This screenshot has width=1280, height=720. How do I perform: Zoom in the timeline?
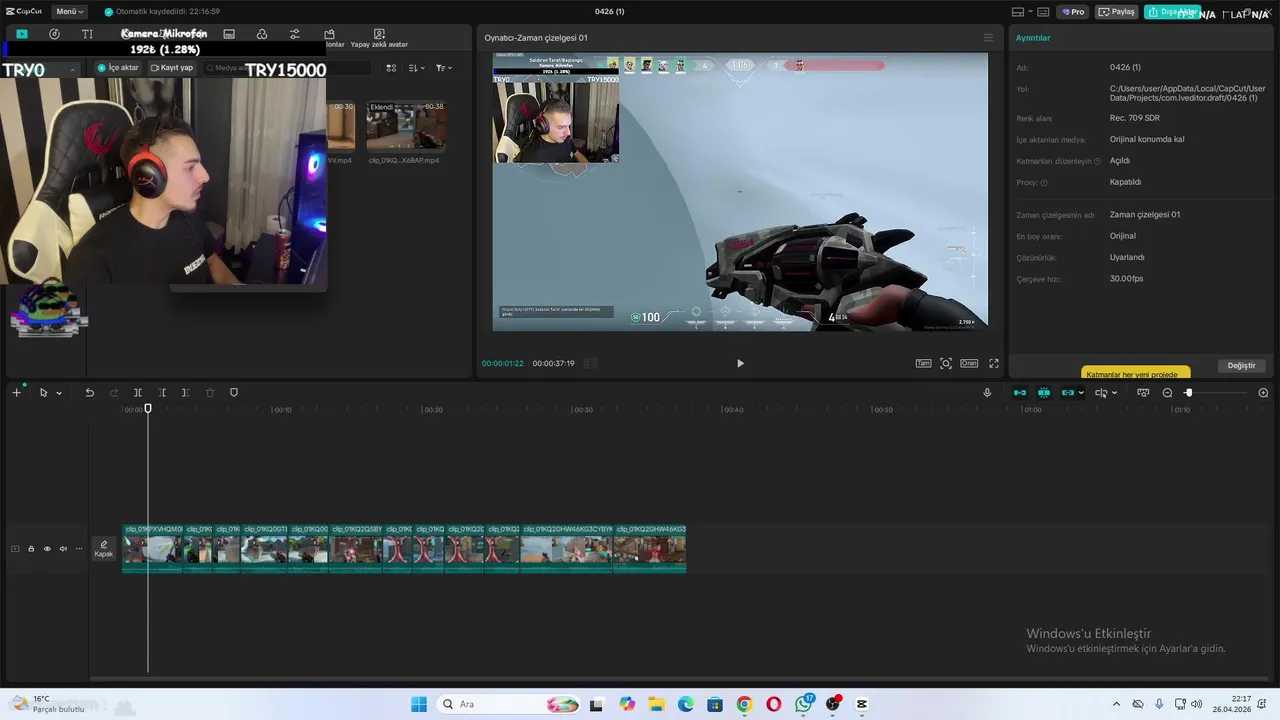[x=1263, y=393]
